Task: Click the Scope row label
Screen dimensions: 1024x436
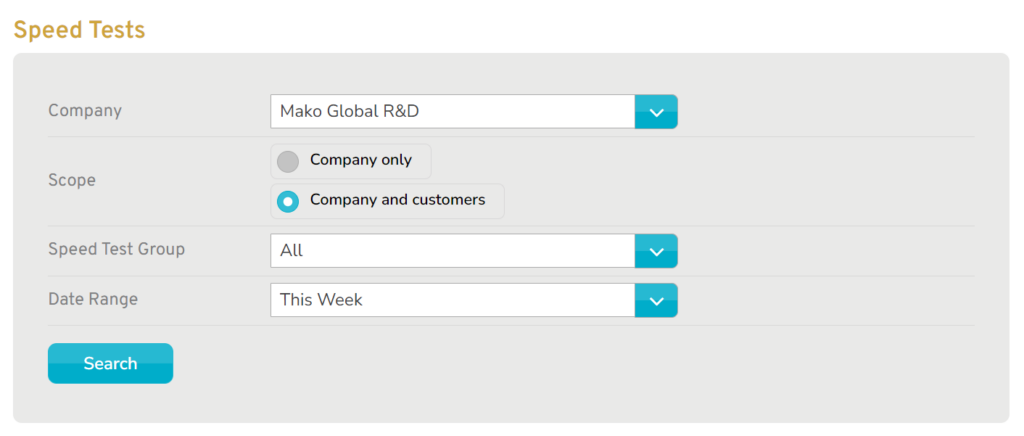Action: (x=72, y=180)
